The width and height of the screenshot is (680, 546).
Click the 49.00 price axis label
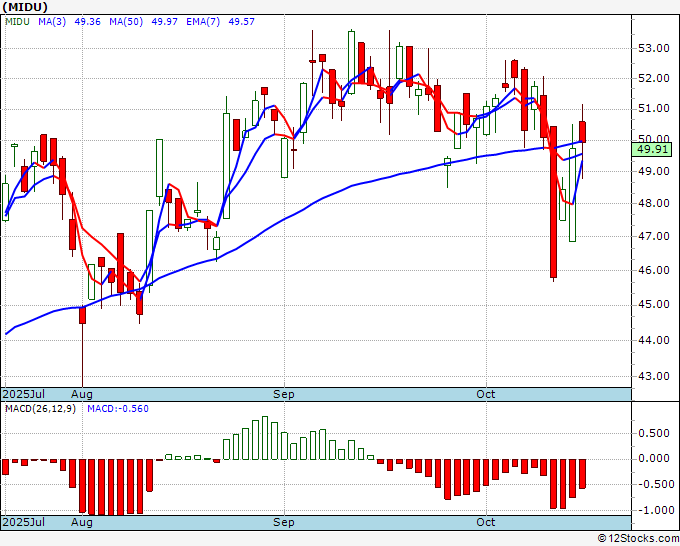click(654, 171)
